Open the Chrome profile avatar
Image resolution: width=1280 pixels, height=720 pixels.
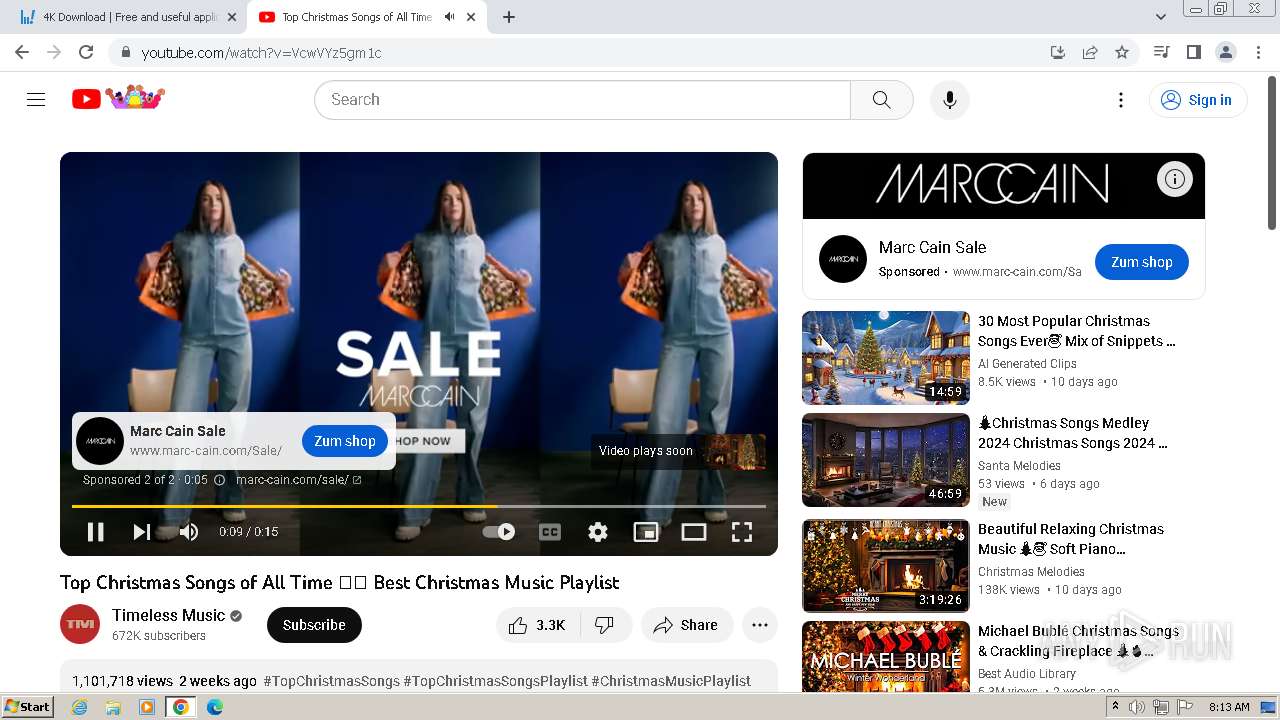point(1225,52)
